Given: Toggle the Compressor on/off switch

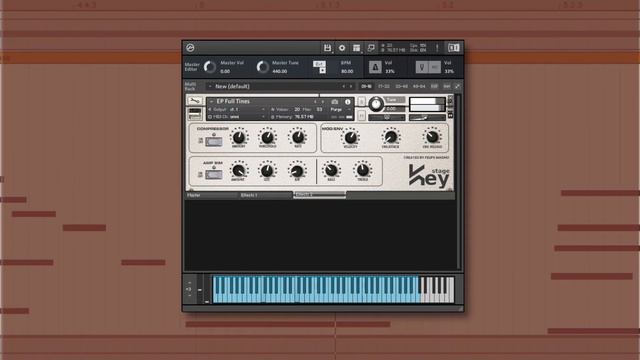Looking at the screenshot, I should [x=213, y=141].
